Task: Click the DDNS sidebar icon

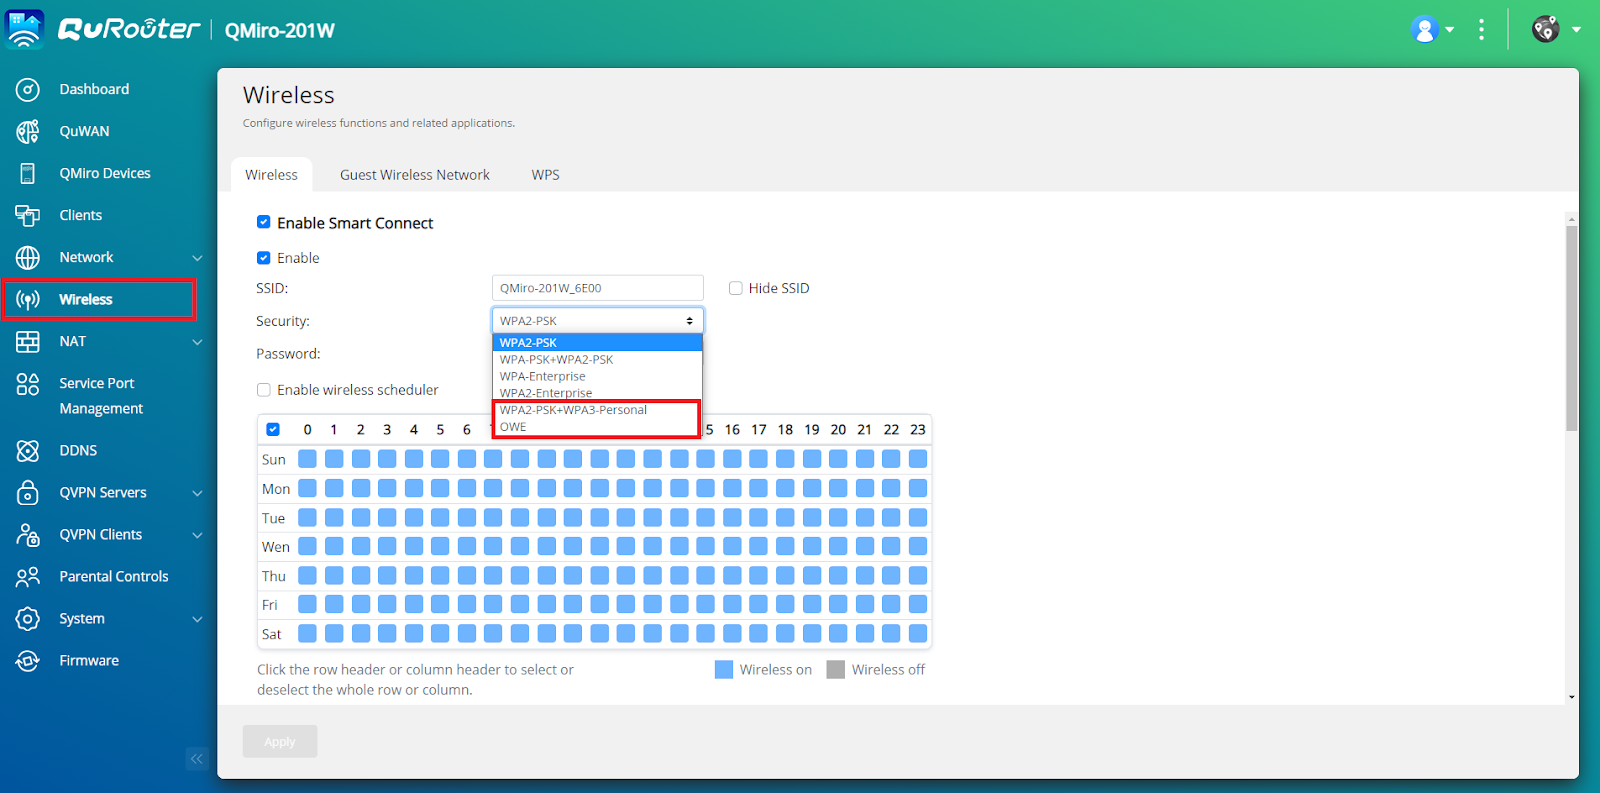Action: point(28,451)
